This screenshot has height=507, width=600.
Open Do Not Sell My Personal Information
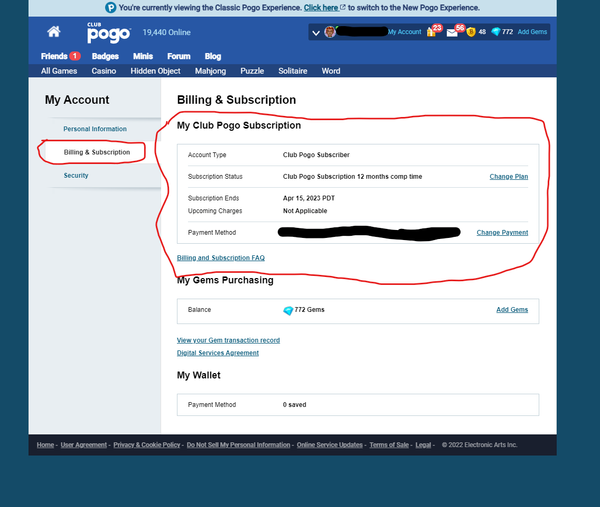point(238,445)
